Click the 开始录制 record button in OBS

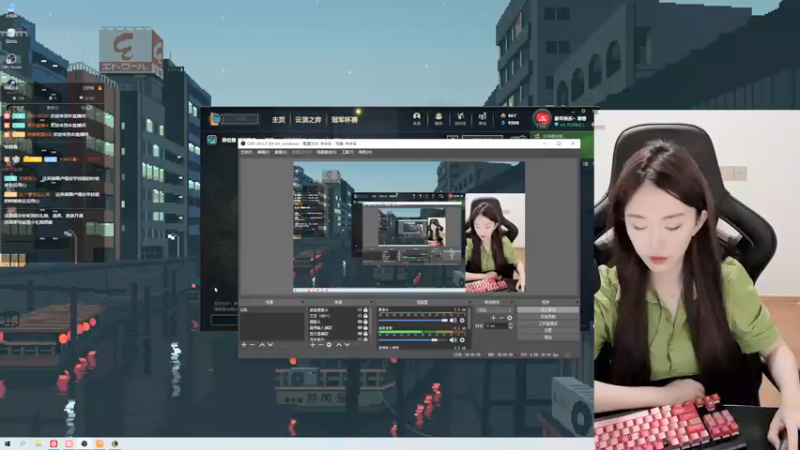click(x=548, y=317)
